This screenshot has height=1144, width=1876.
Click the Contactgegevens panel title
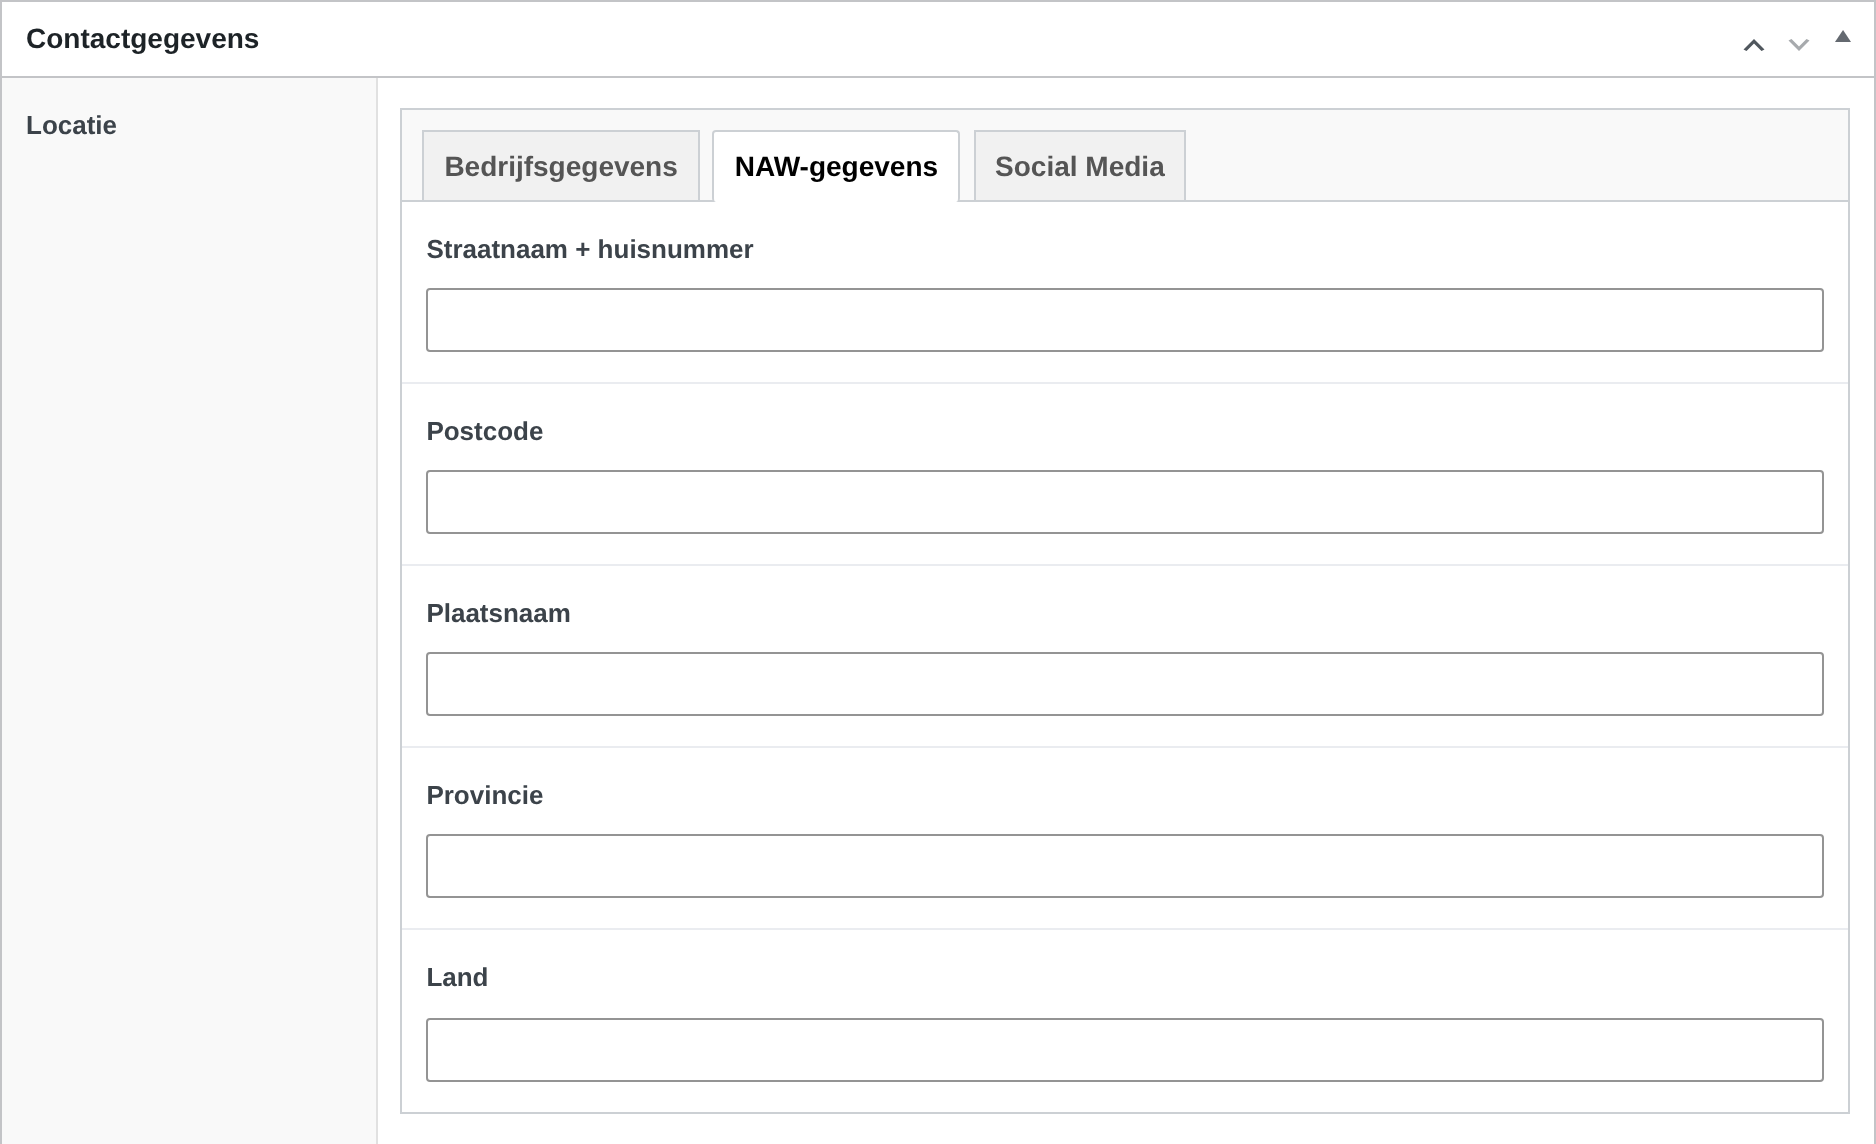142,39
